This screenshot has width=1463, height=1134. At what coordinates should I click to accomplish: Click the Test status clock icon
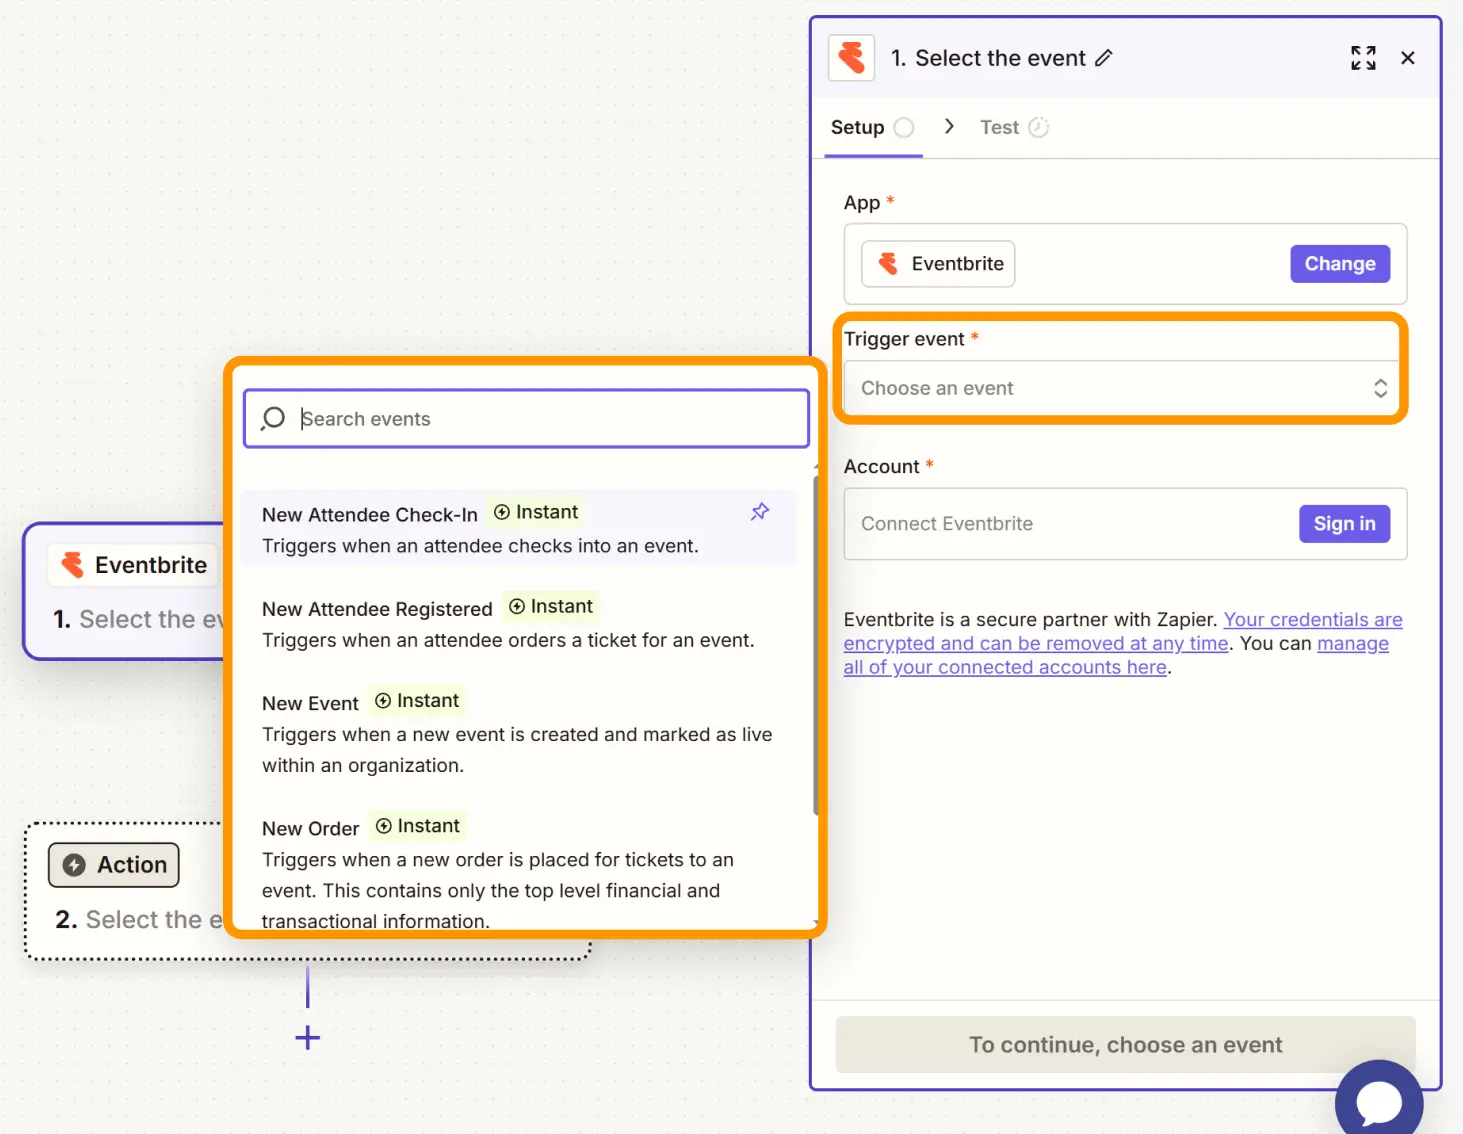(1039, 127)
